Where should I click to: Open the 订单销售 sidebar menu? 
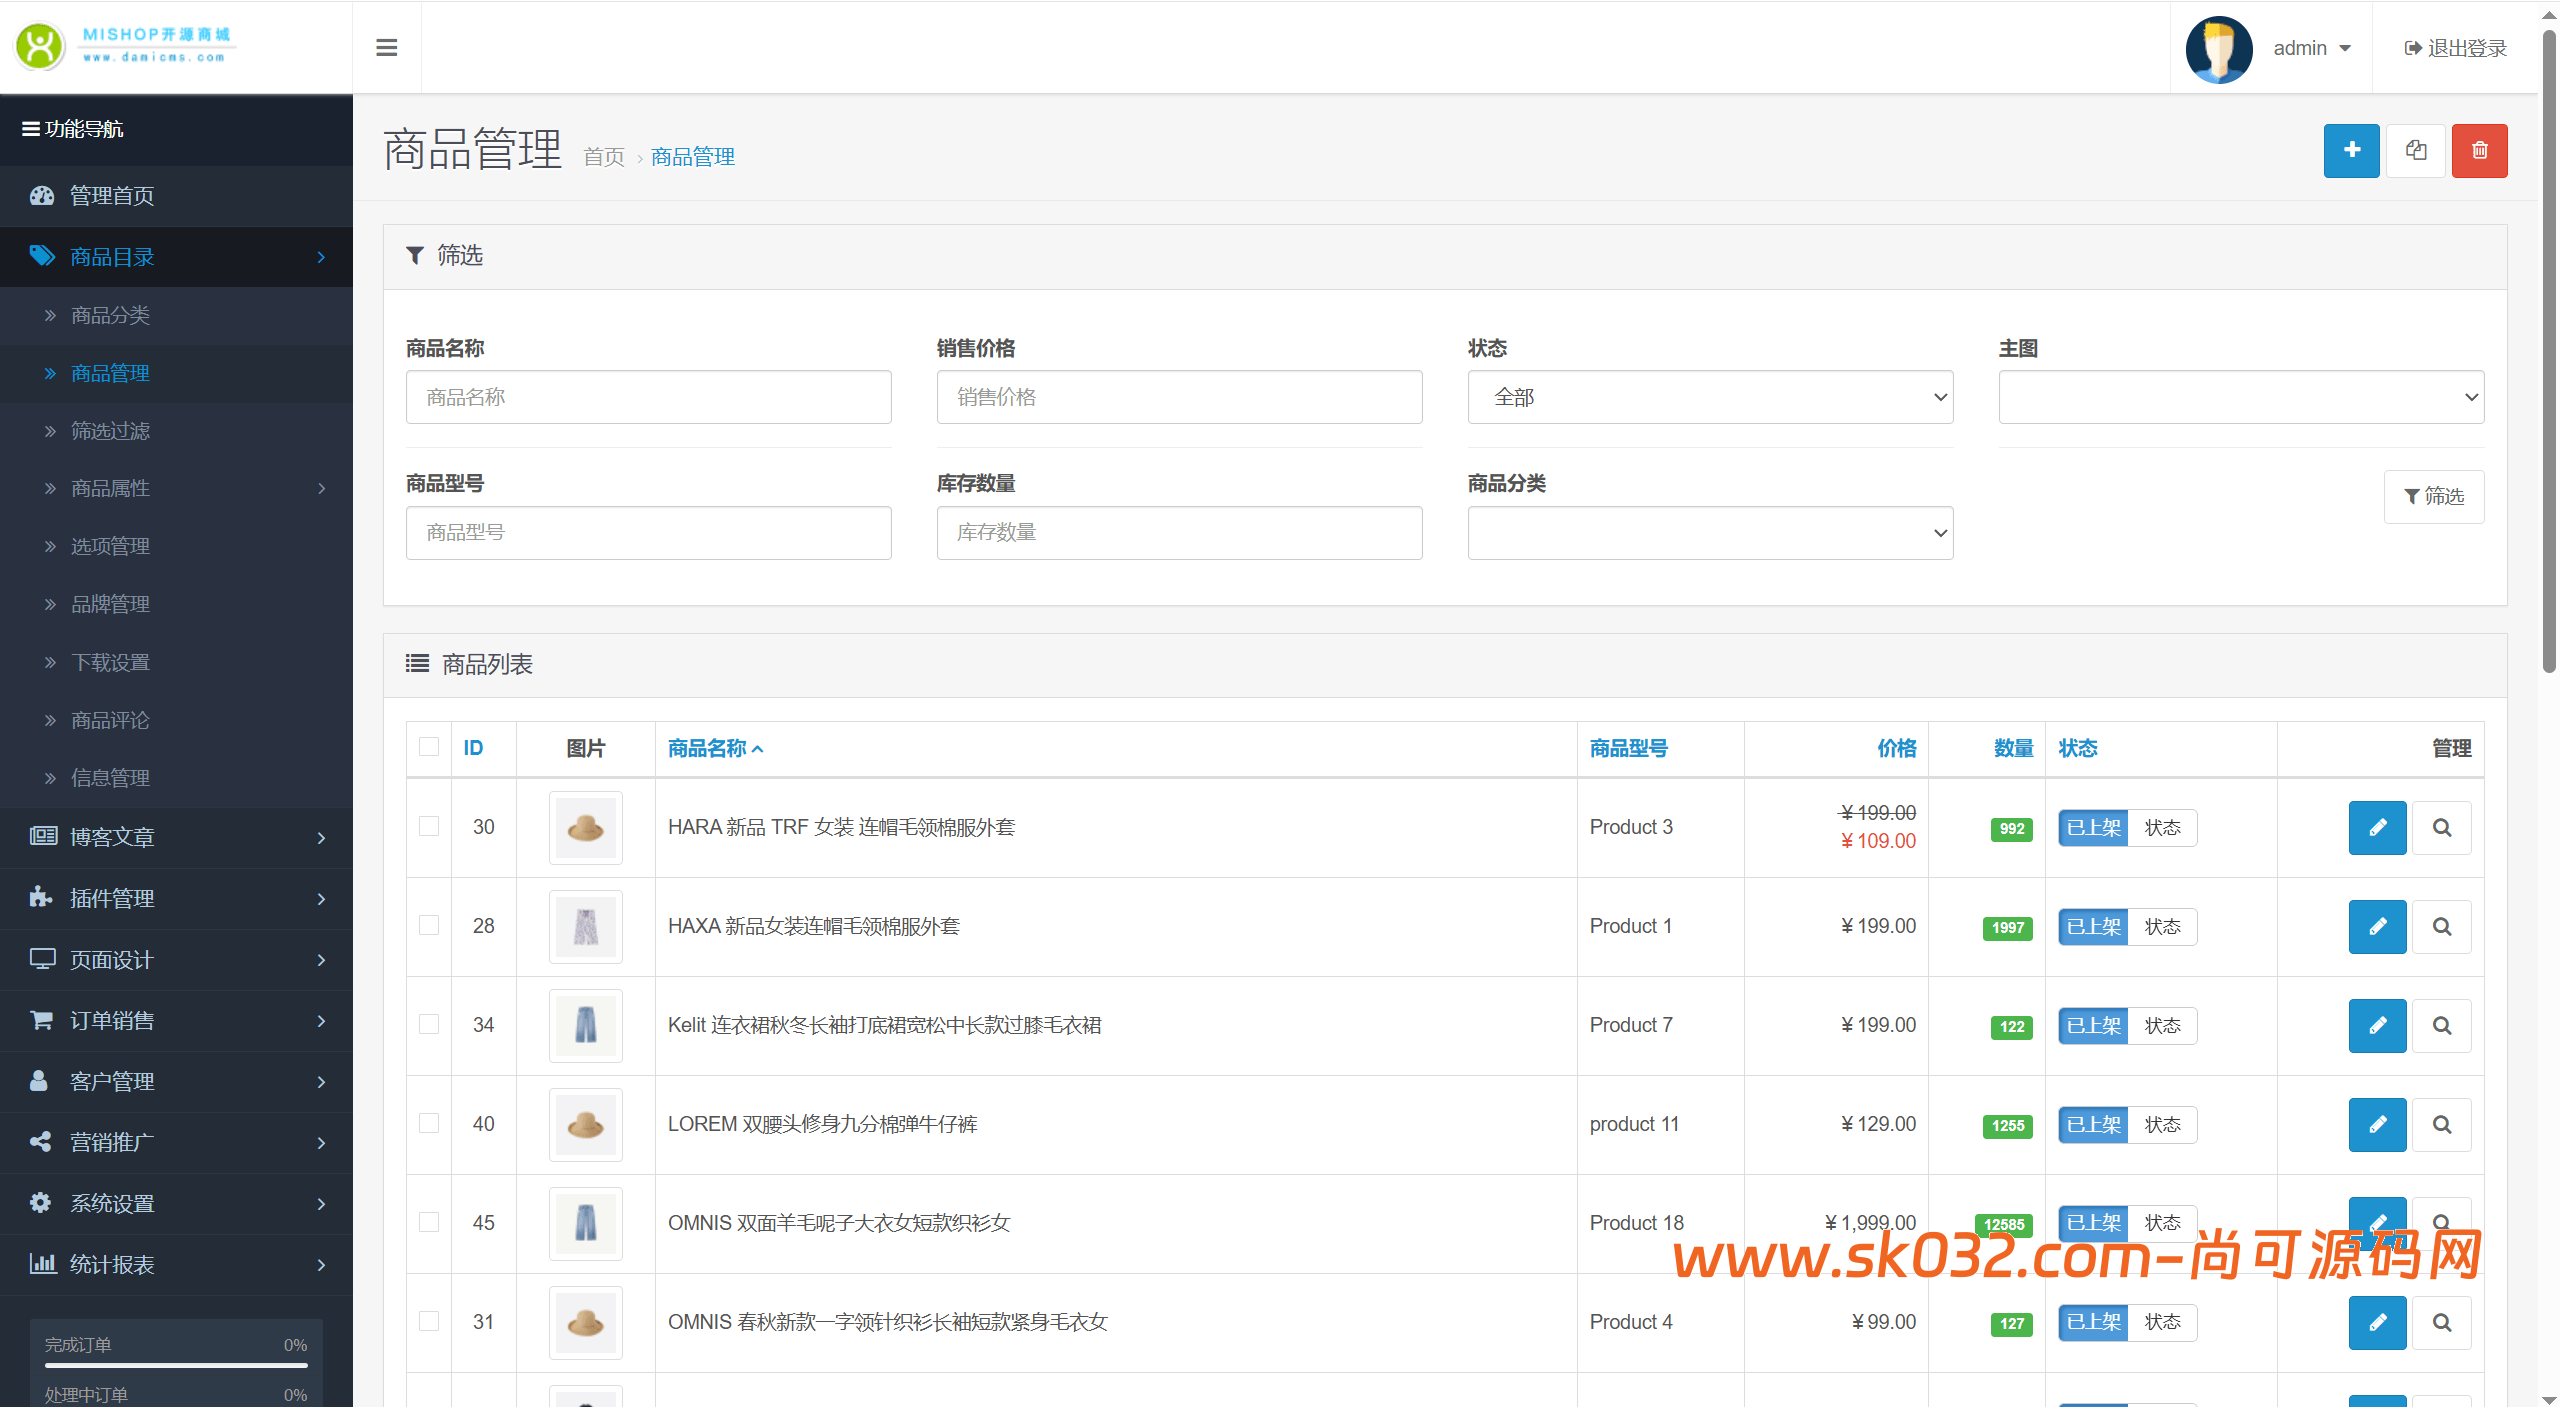click(111, 1019)
